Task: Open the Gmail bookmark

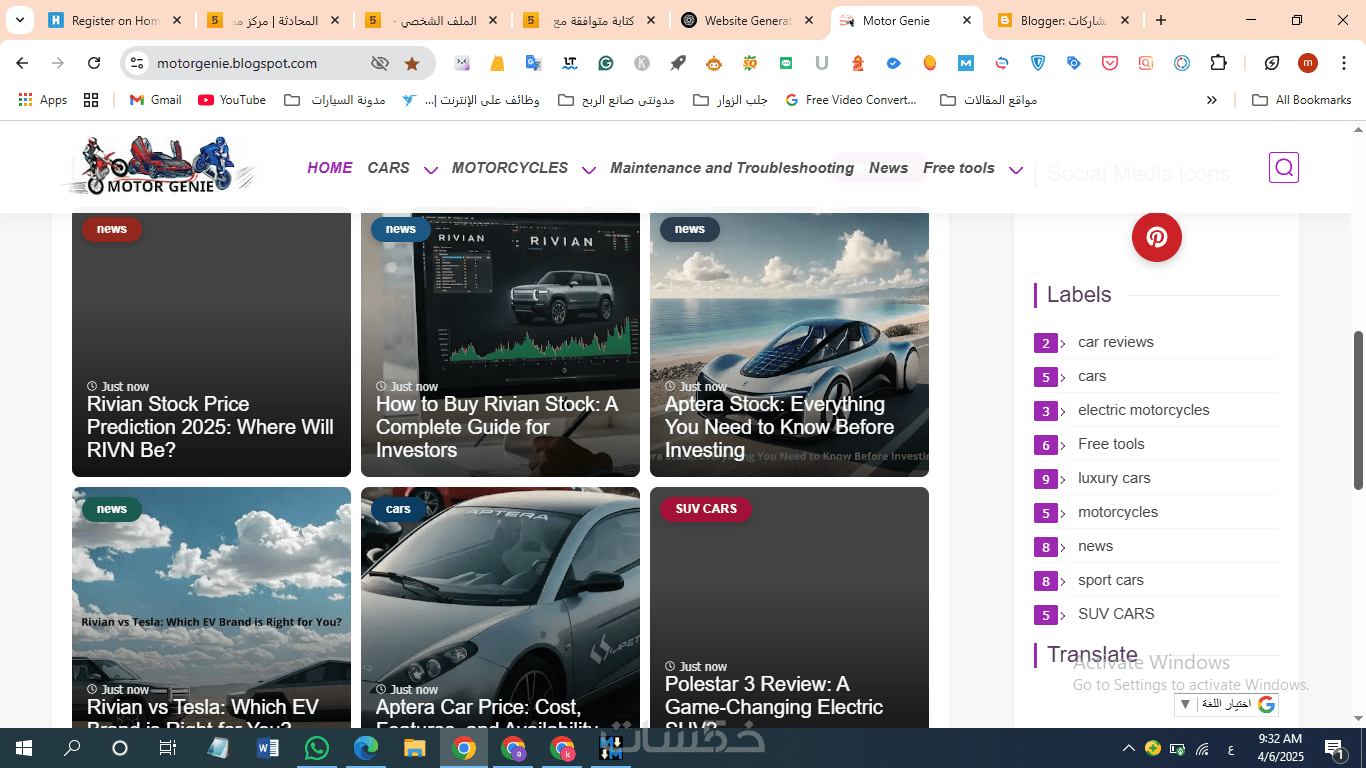Action: (156, 100)
